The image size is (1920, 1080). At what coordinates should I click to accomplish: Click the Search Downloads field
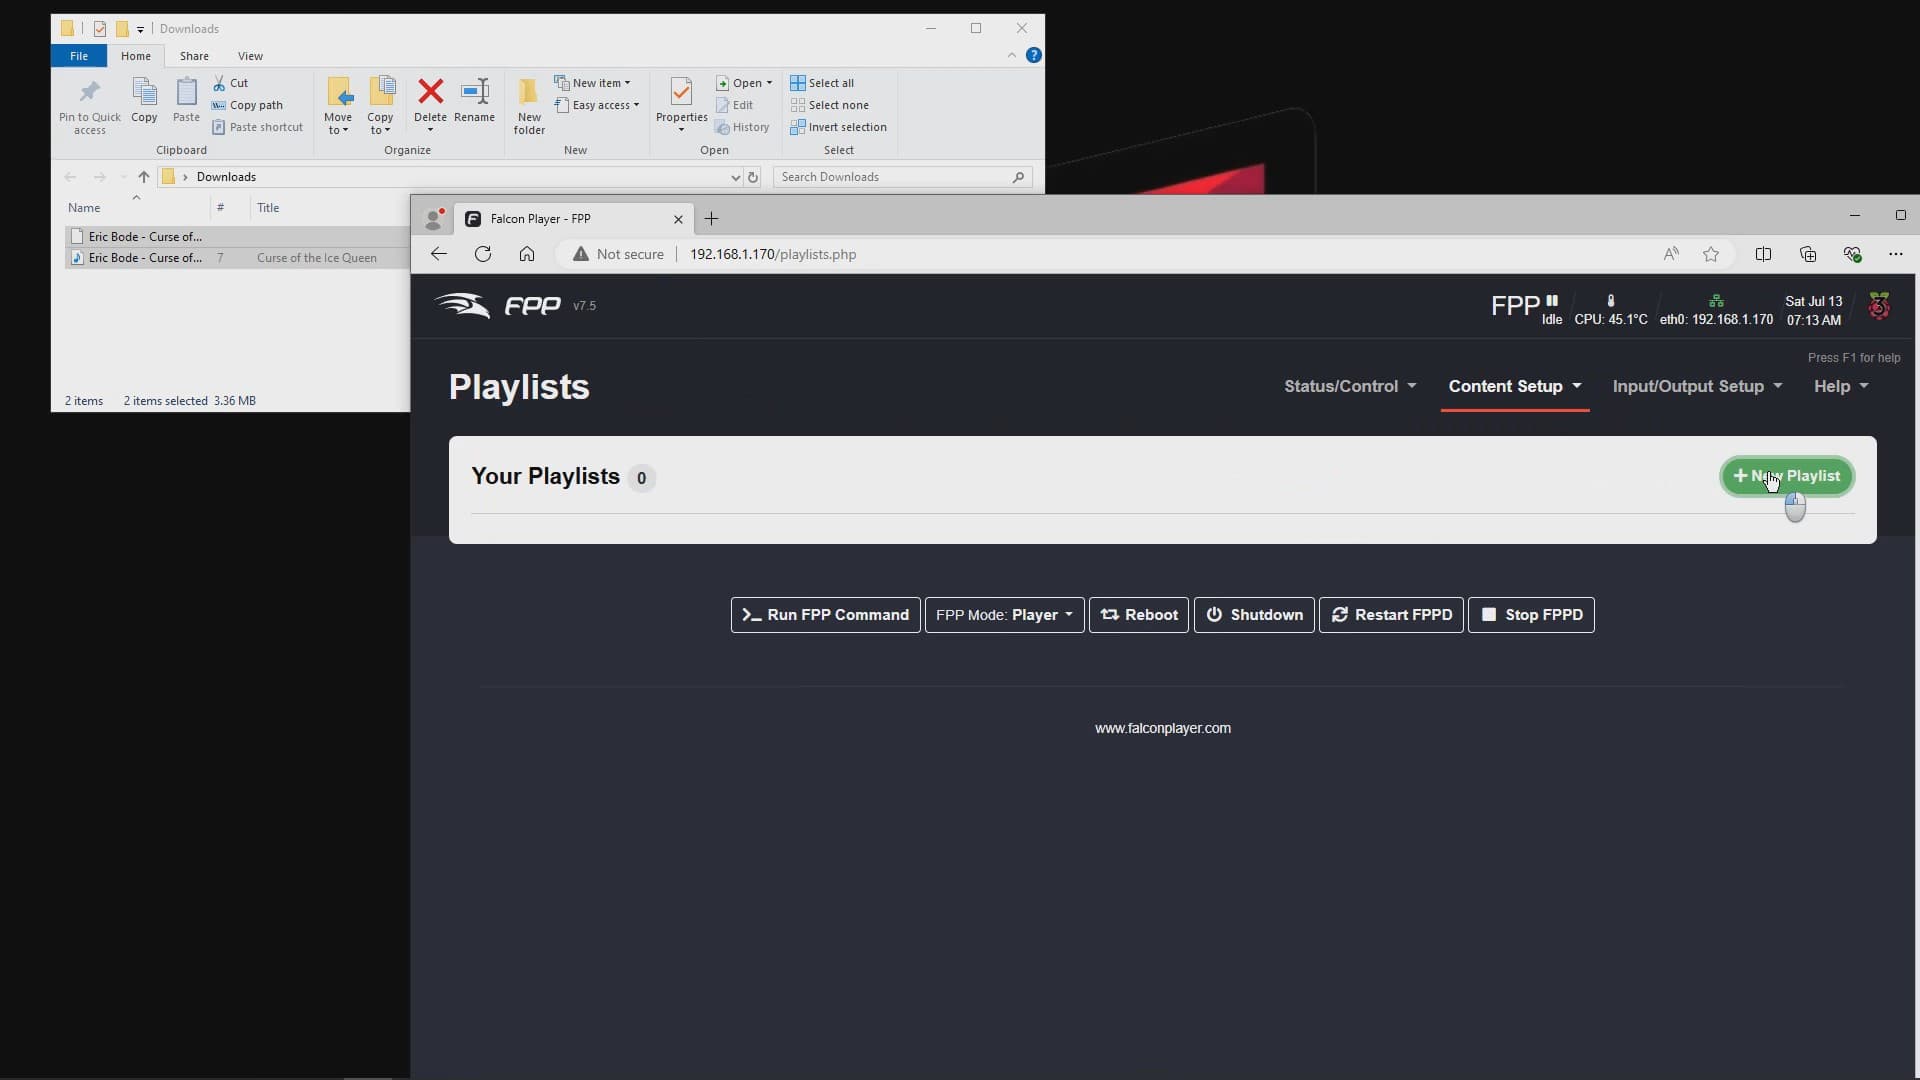pyautogui.click(x=902, y=177)
